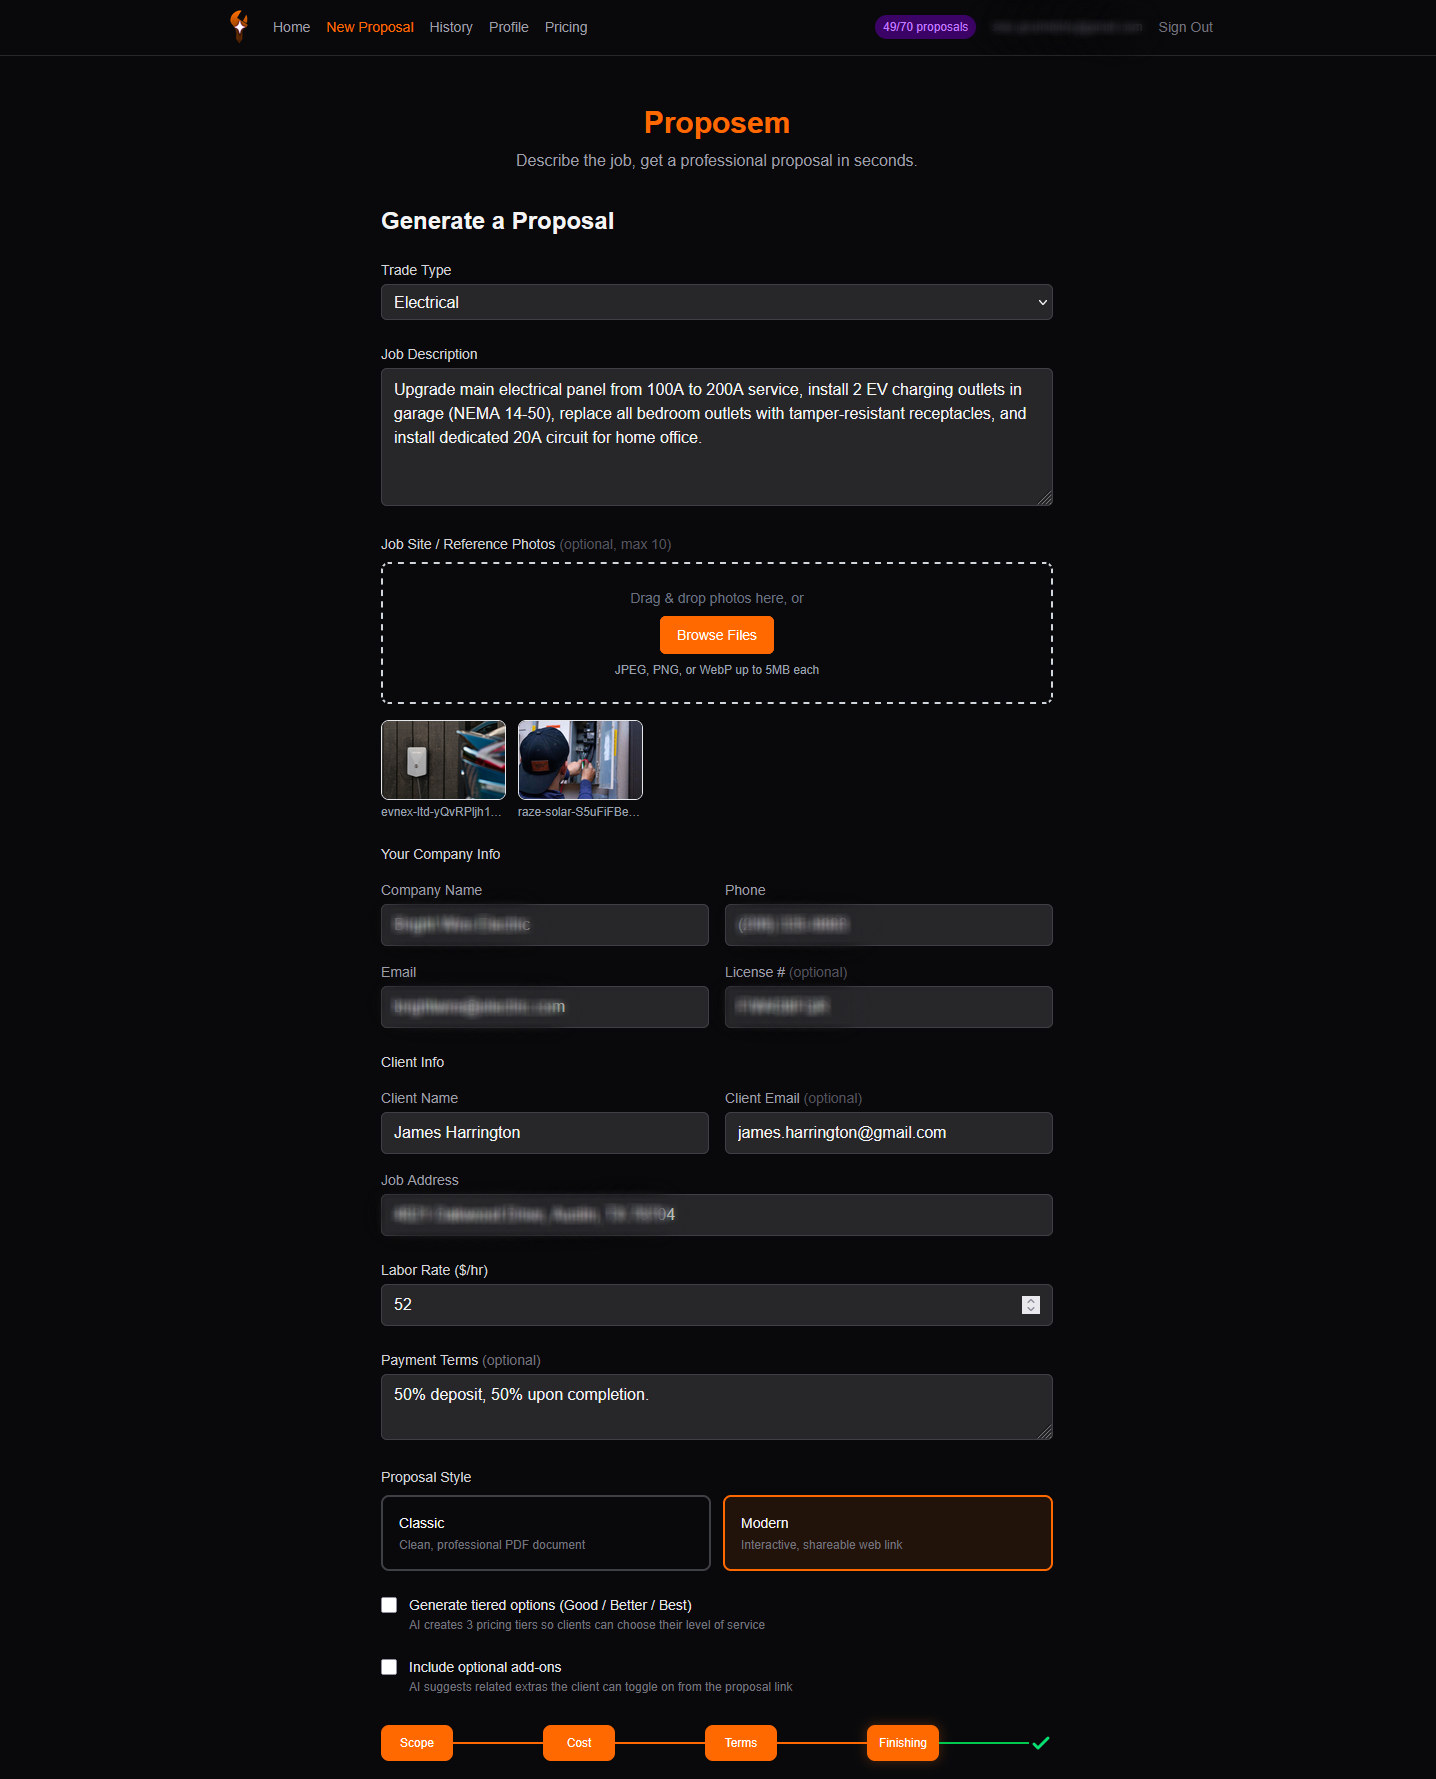Click the Job Address field
This screenshot has height=1779, width=1436.
click(717, 1215)
